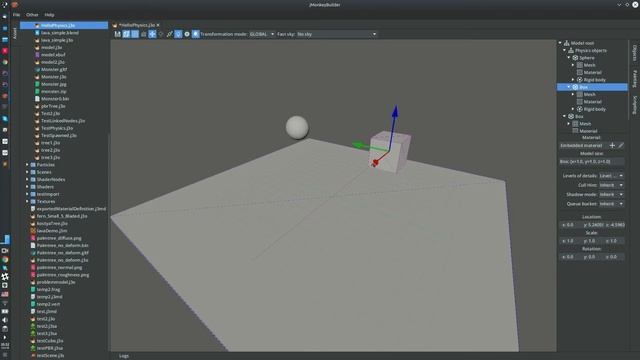
Task: Collapse the selected Box node
Action: pyautogui.click(x=569, y=87)
